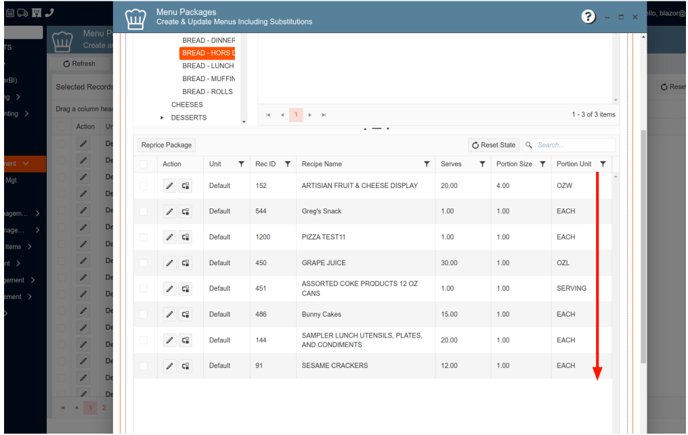Open substitution icon for PIZZA TEST11 row
The width and height of the screenshot is (688, 435).
click(x=186, y=237)
